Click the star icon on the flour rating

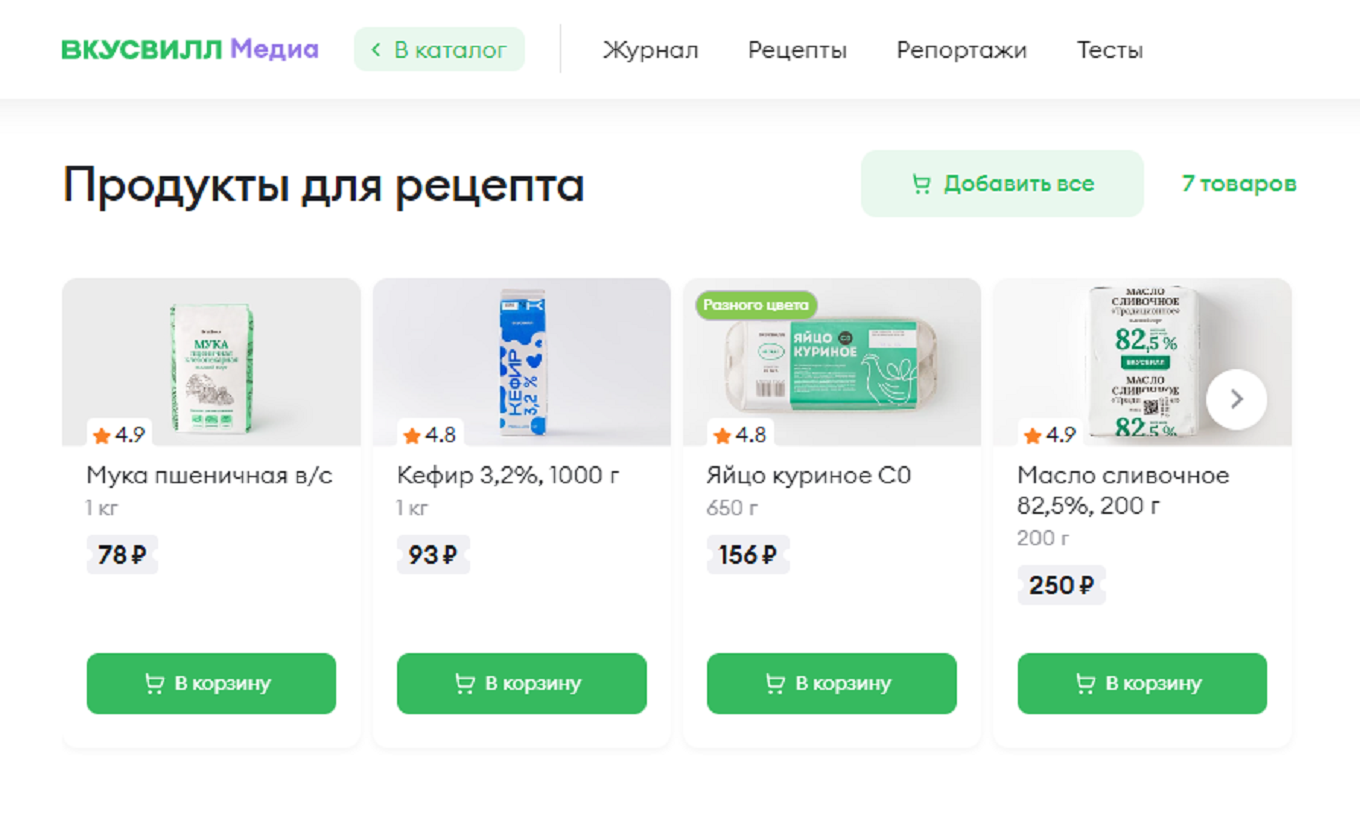click(102, 435)
